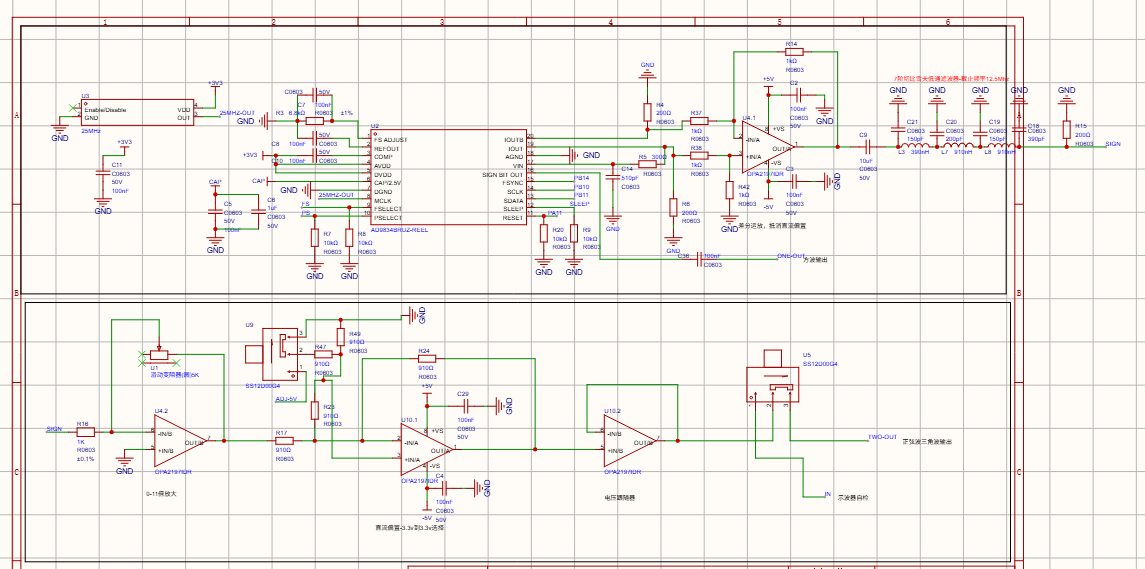Select the SIGN net label at R16 input
Viewport: 1145px width, 569px height.
pos(53,429)
